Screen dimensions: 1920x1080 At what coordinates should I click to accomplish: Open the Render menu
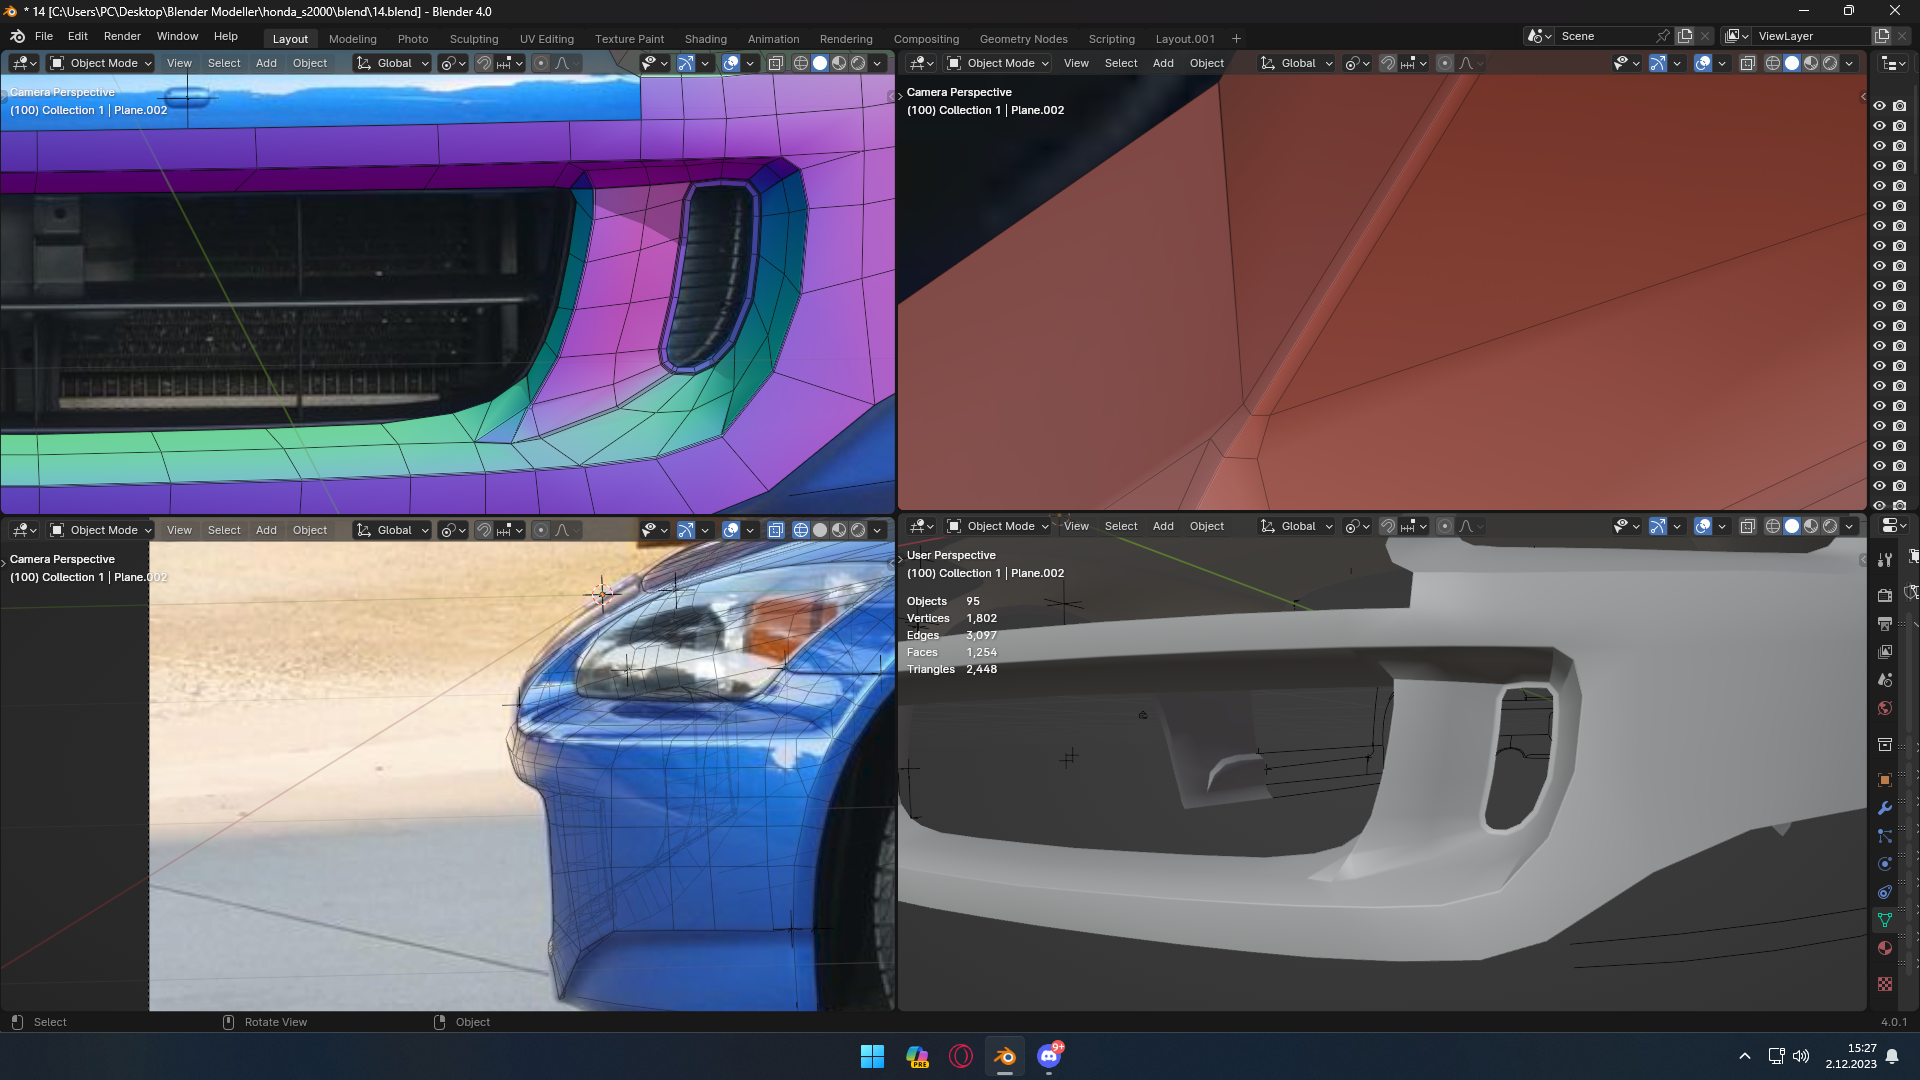pyautogui.click(x=122, y=36)
